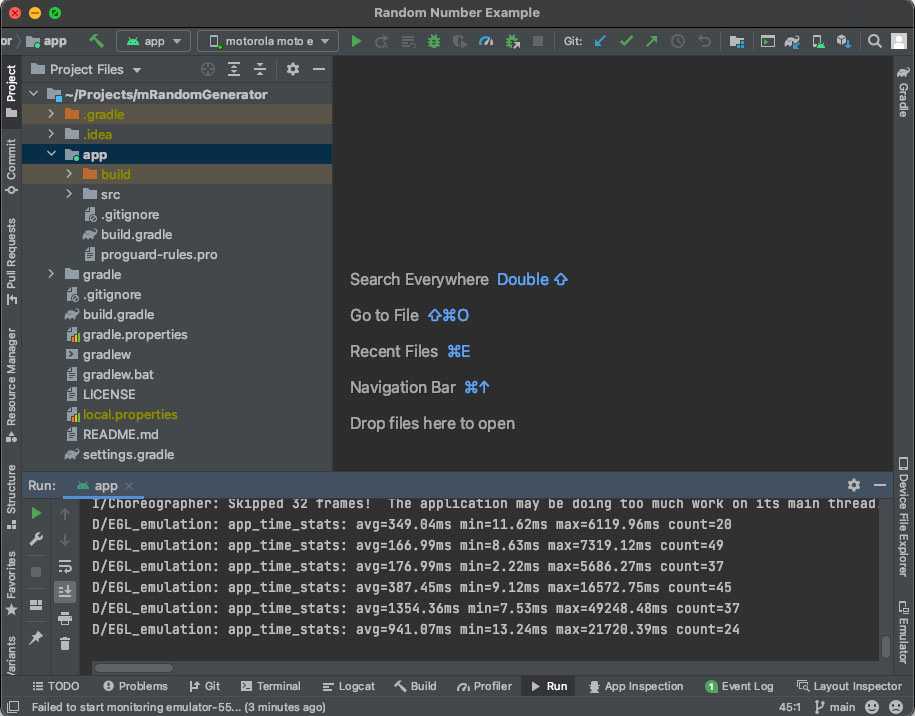Viewport: 915px width, 716px height.
Task: Click the main Git branch widget
Action: click(835, 707)
